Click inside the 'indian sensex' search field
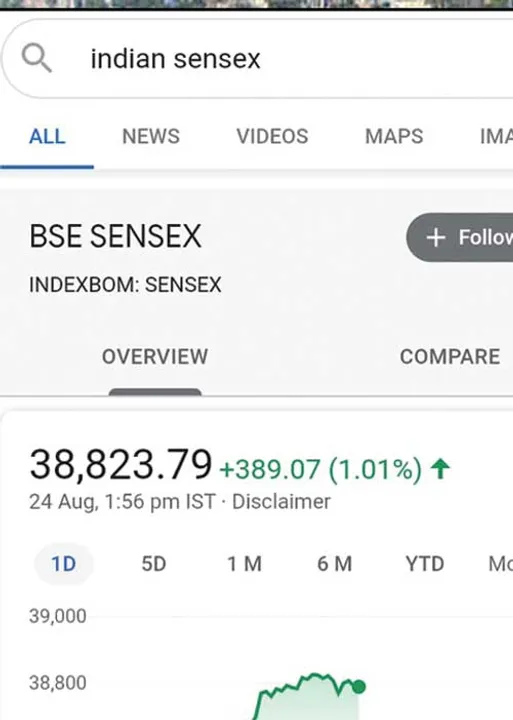The height and width of the screenshot is (720, 513). 259,59
